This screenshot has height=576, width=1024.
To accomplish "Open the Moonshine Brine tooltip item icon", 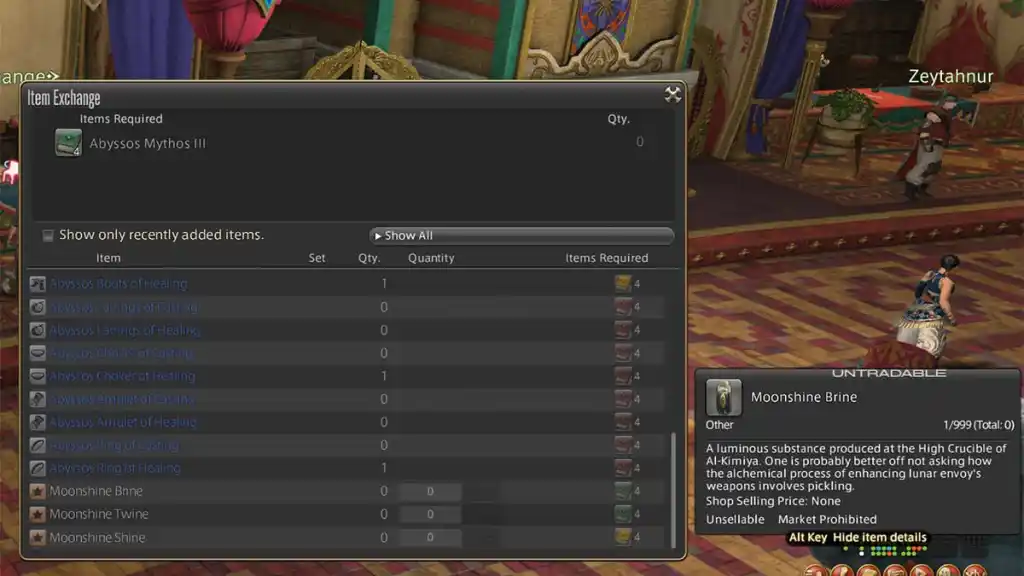I will click(x=724, y=397).
